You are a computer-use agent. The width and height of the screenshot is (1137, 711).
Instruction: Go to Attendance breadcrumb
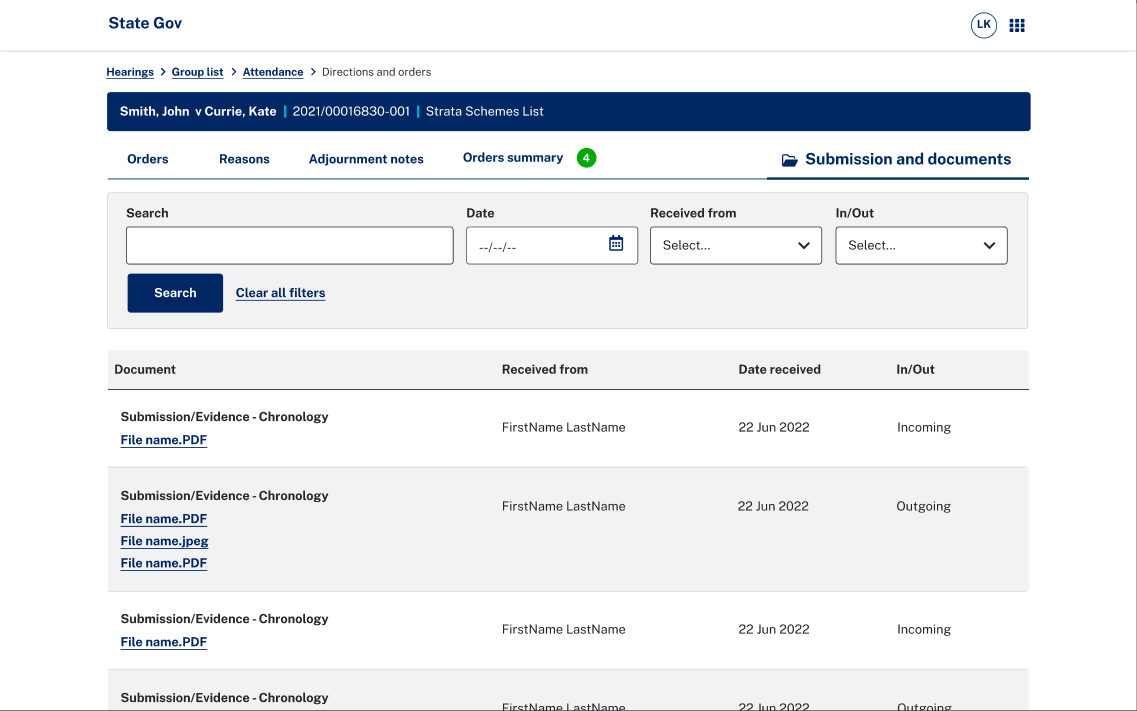click(x=273, y=72)
